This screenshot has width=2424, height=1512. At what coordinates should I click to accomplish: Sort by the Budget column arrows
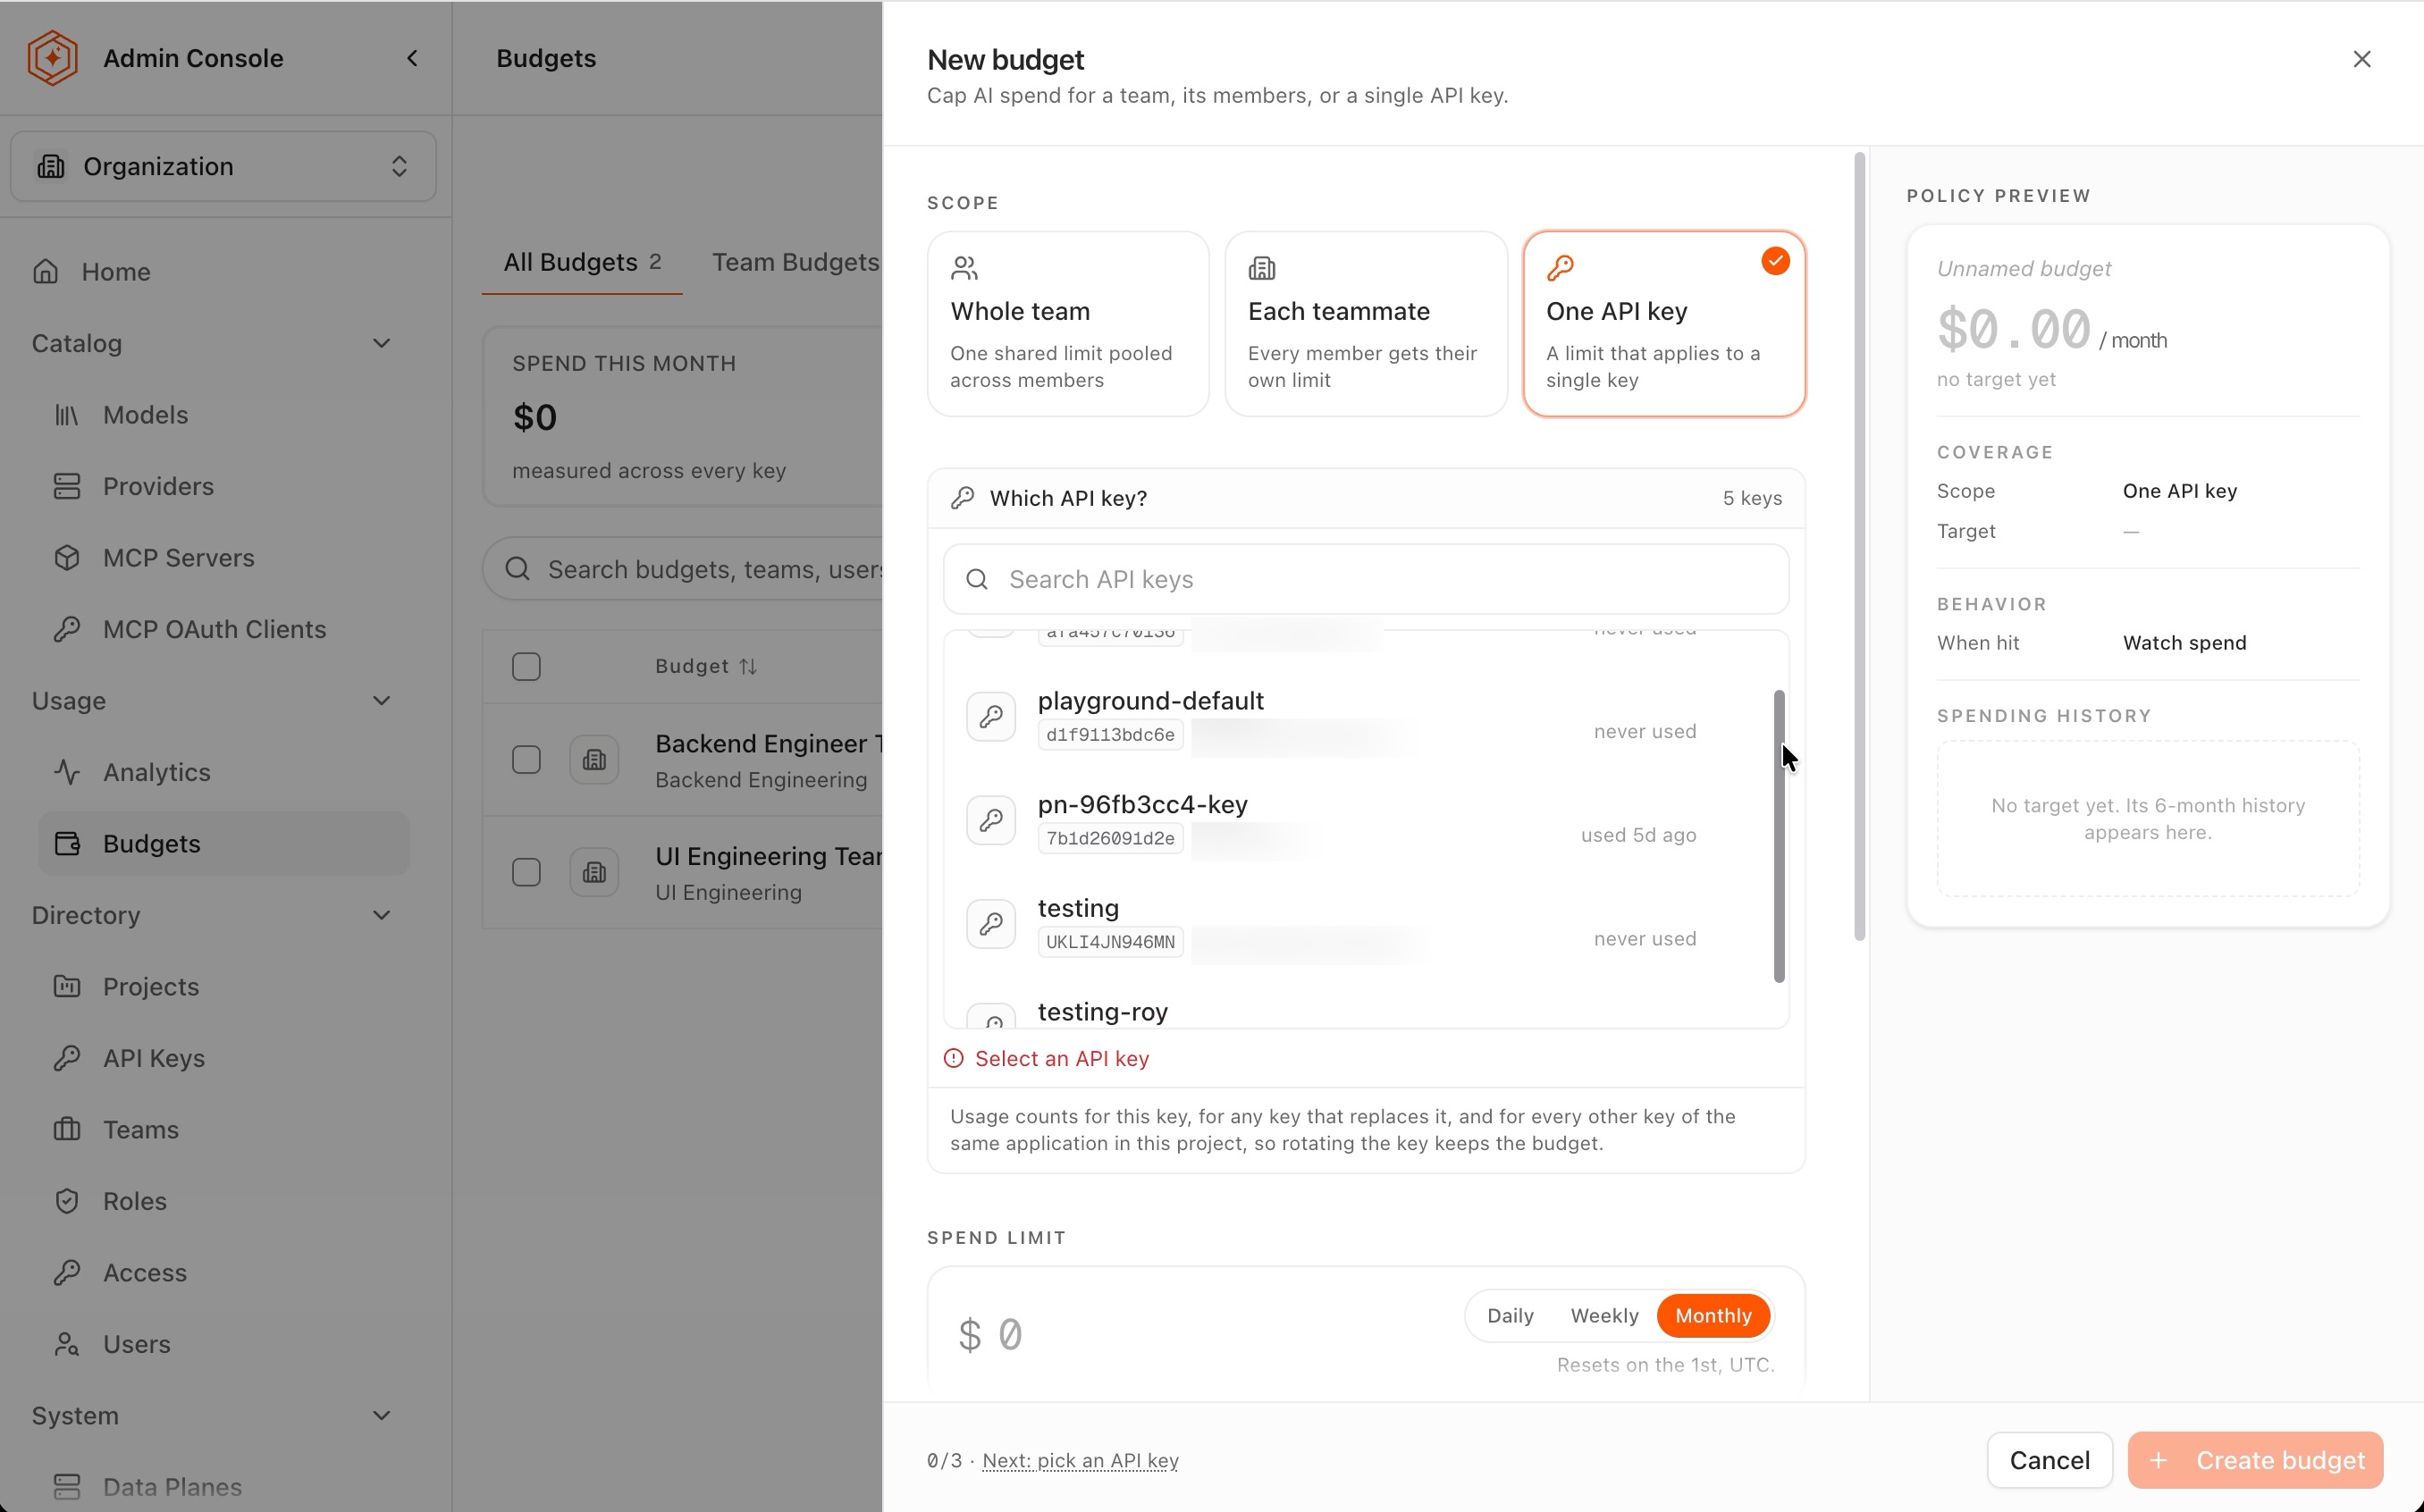pos(748,666)
